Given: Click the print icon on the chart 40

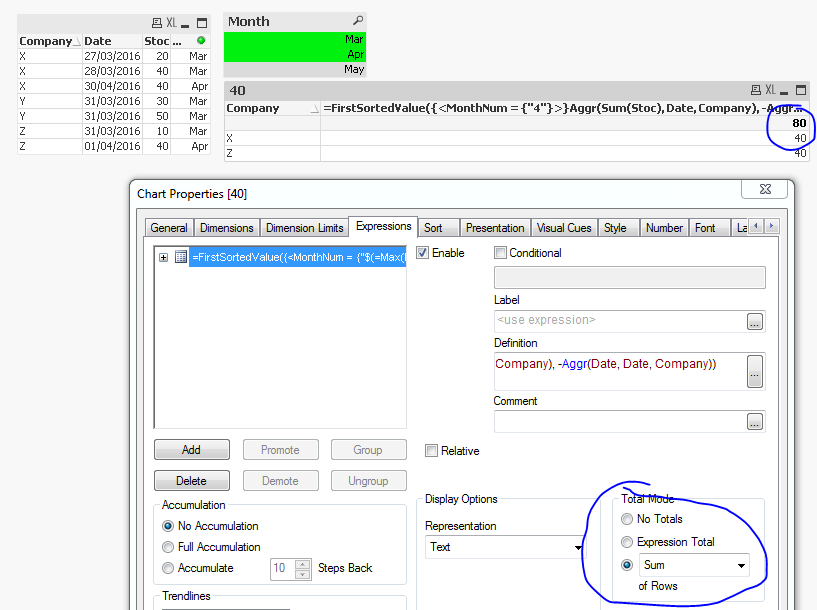Looking at the screenshot, I should click(x=756, y=90).
